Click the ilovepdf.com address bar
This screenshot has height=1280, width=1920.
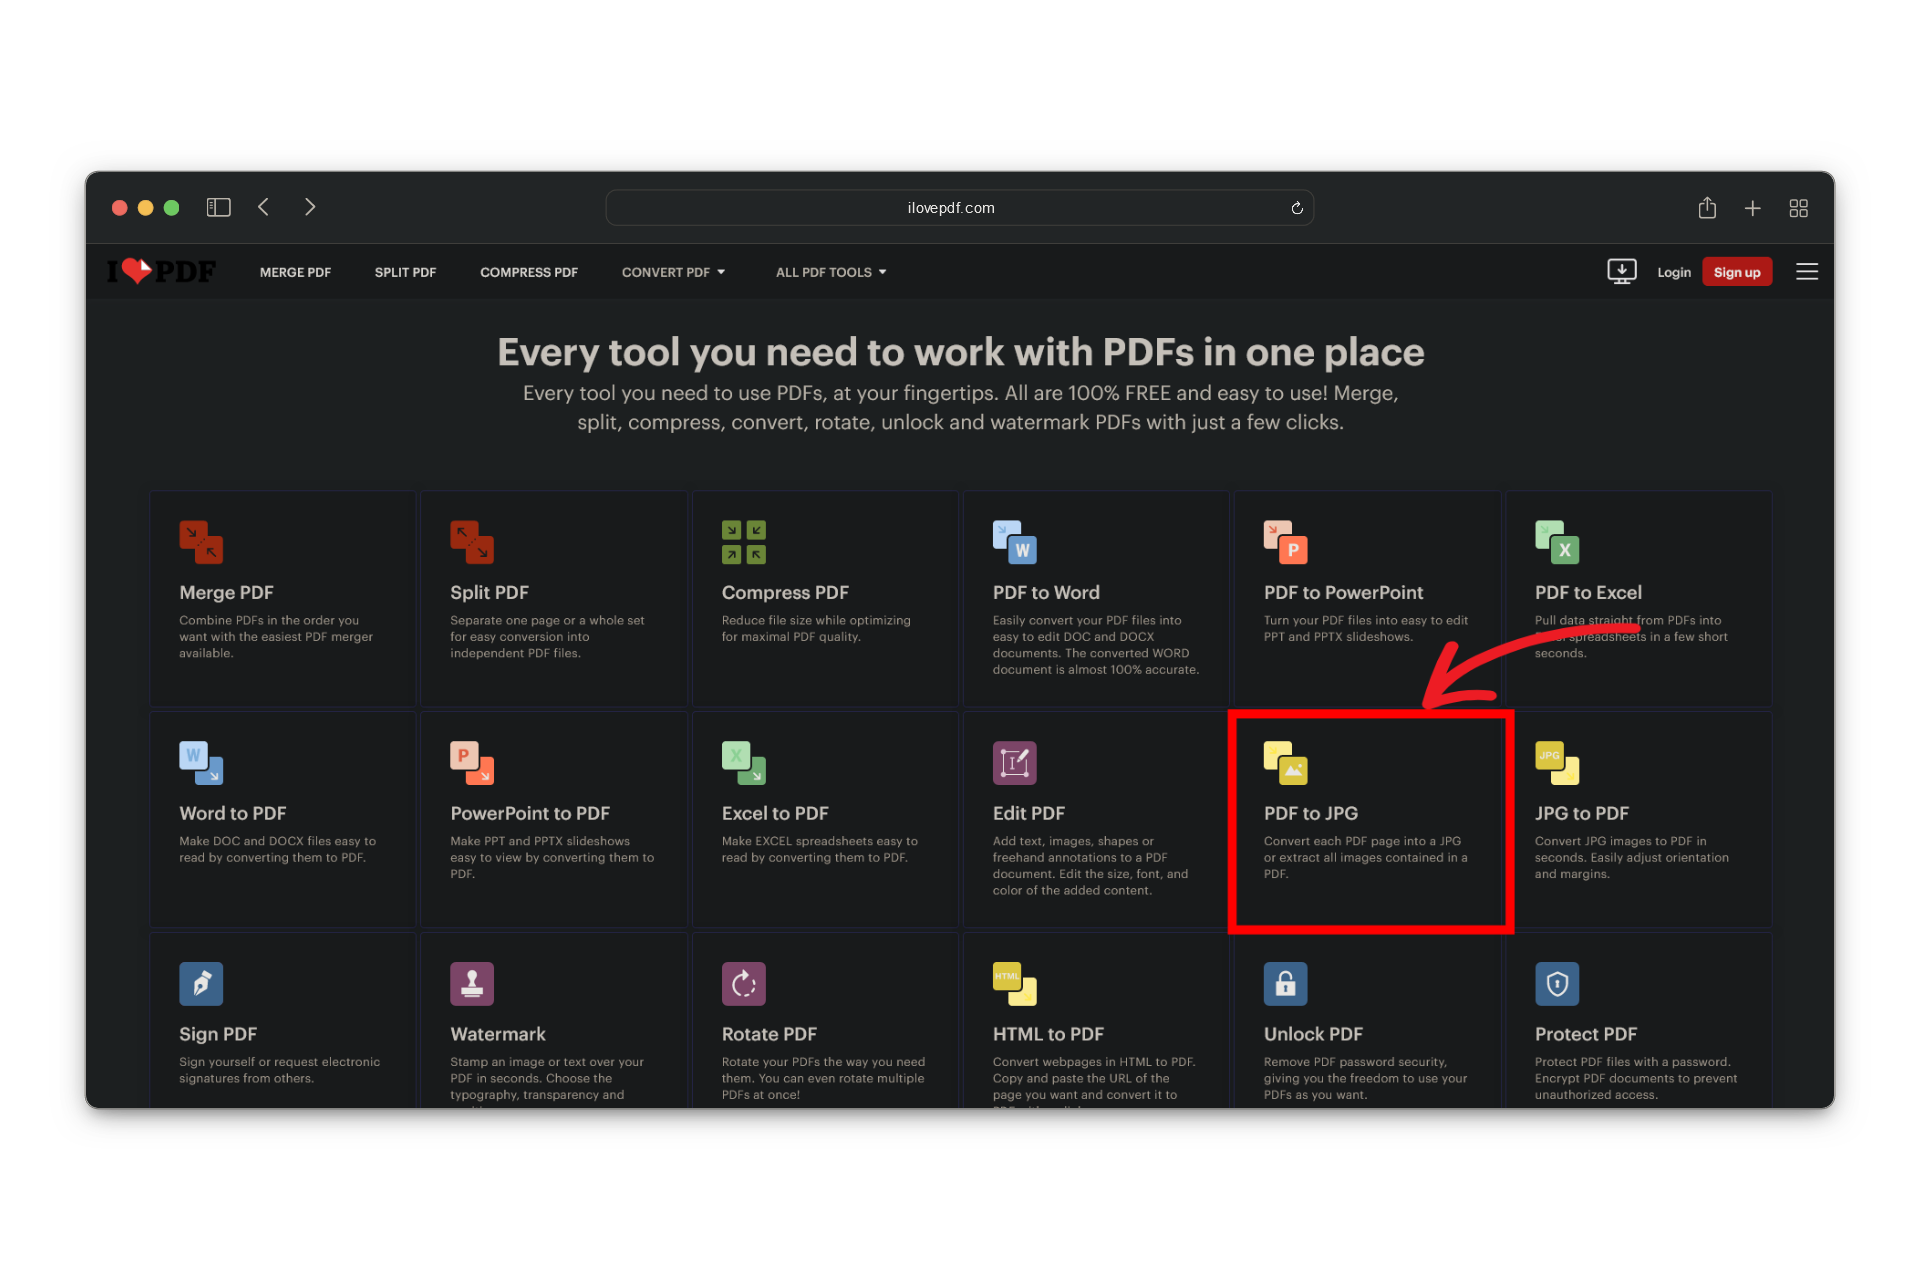(950, 208)
